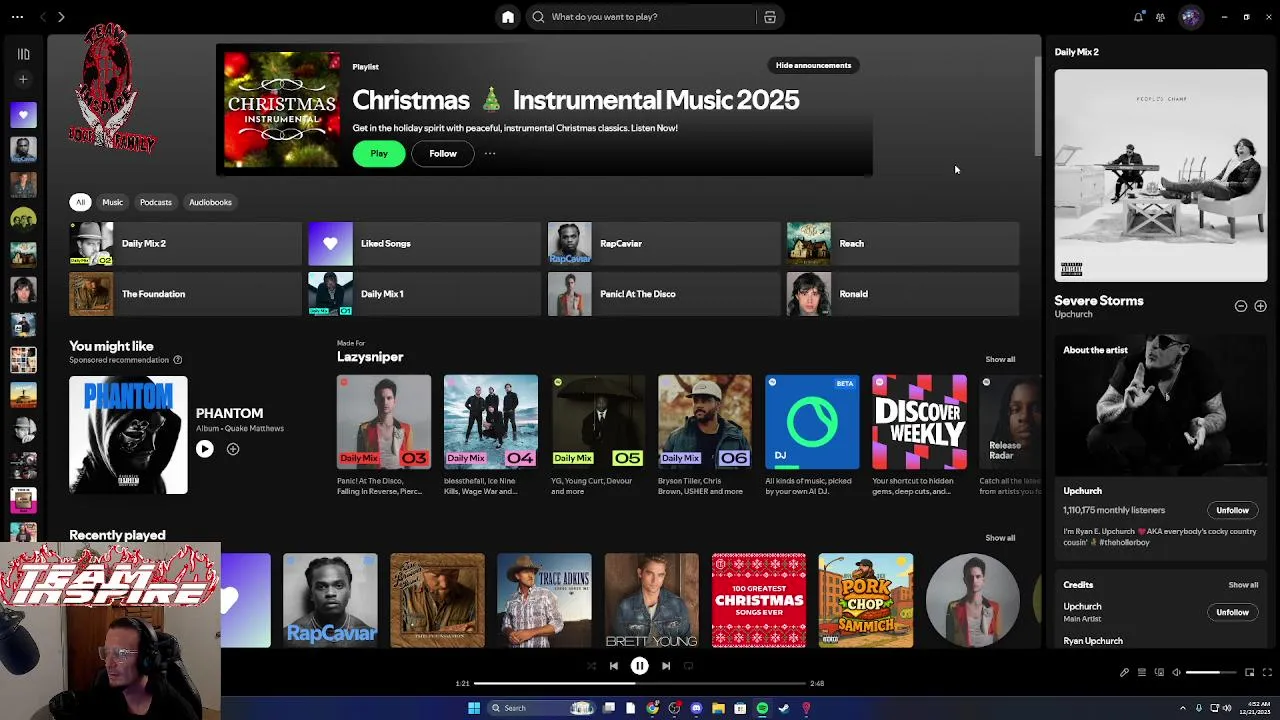Unfollow Upchurch in the Credits section
This screenshot has height=720, width=1280.
pyautogui.click(x=1232, y=612)
